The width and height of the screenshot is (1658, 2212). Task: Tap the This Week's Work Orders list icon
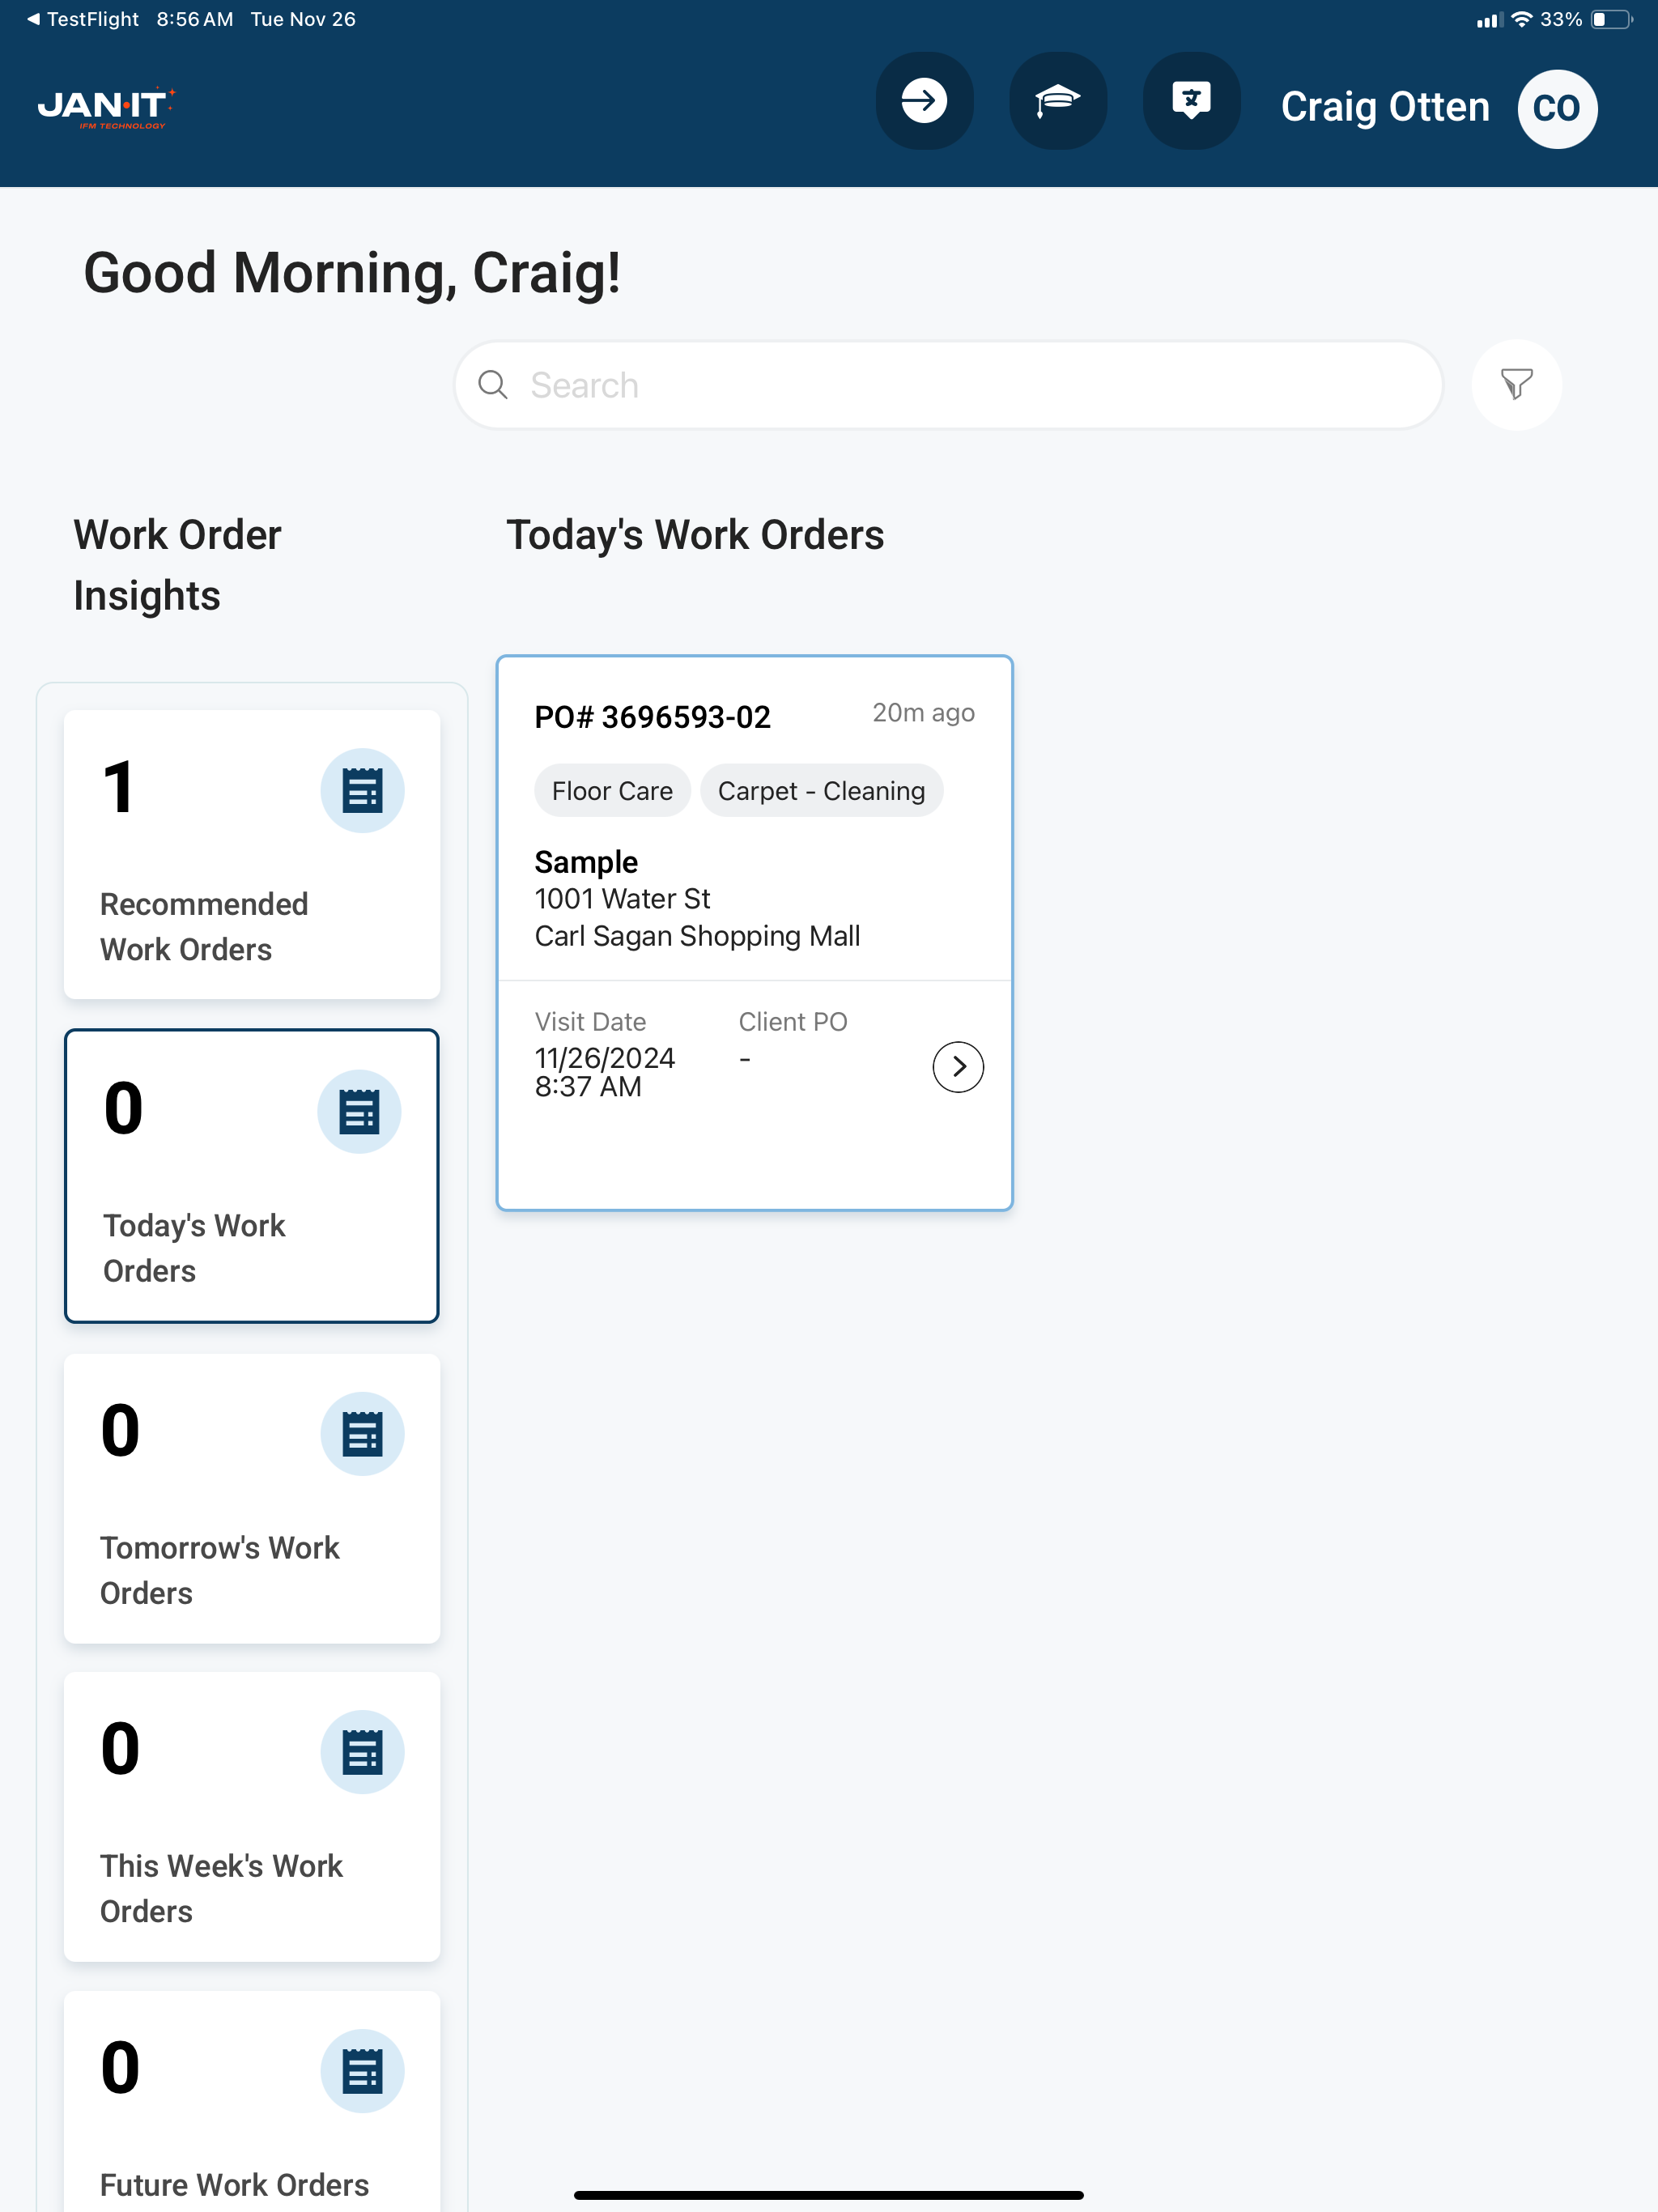pos(362,1752)
